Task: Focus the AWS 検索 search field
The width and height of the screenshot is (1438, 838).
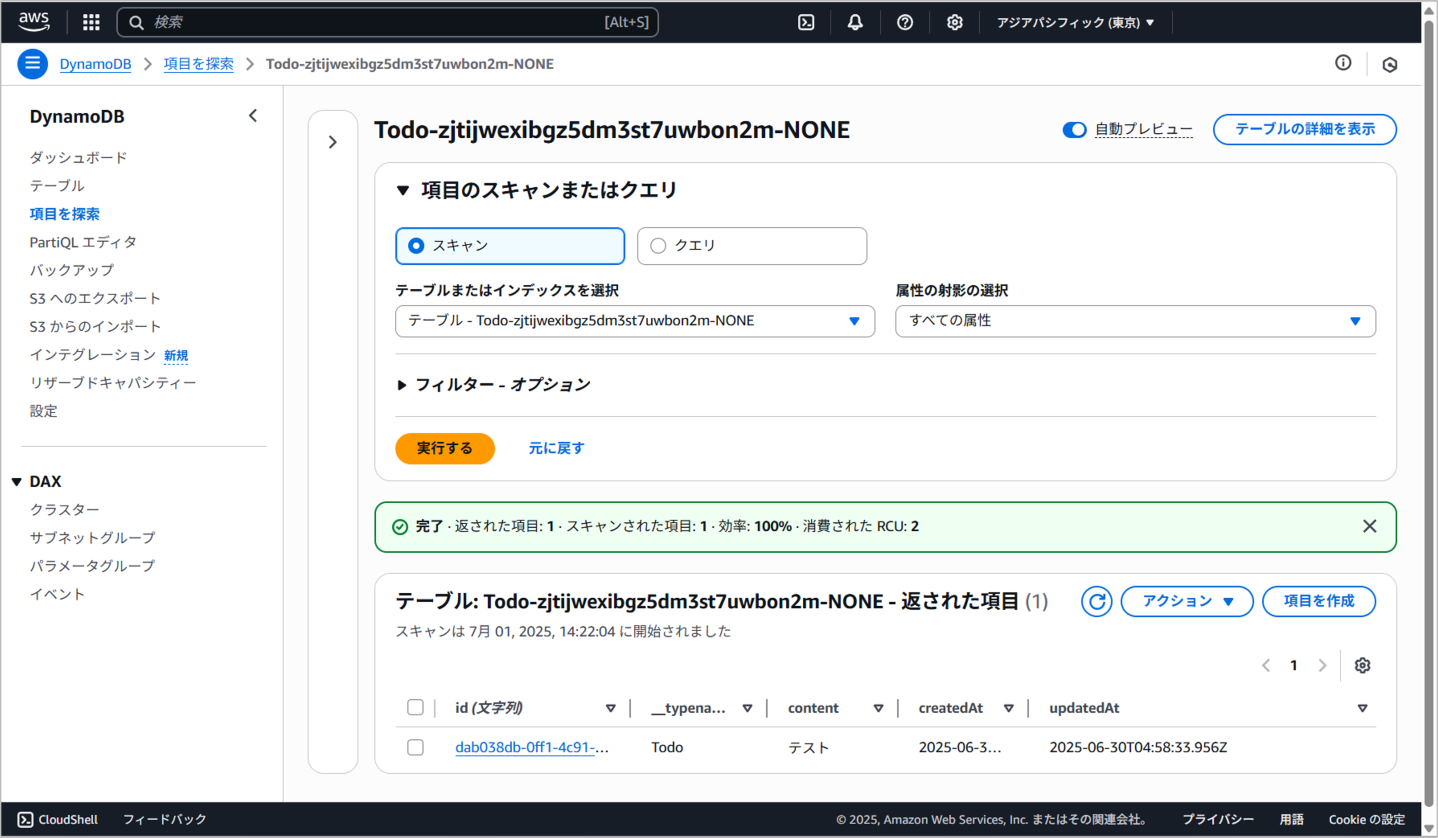Action: (388, 22)
